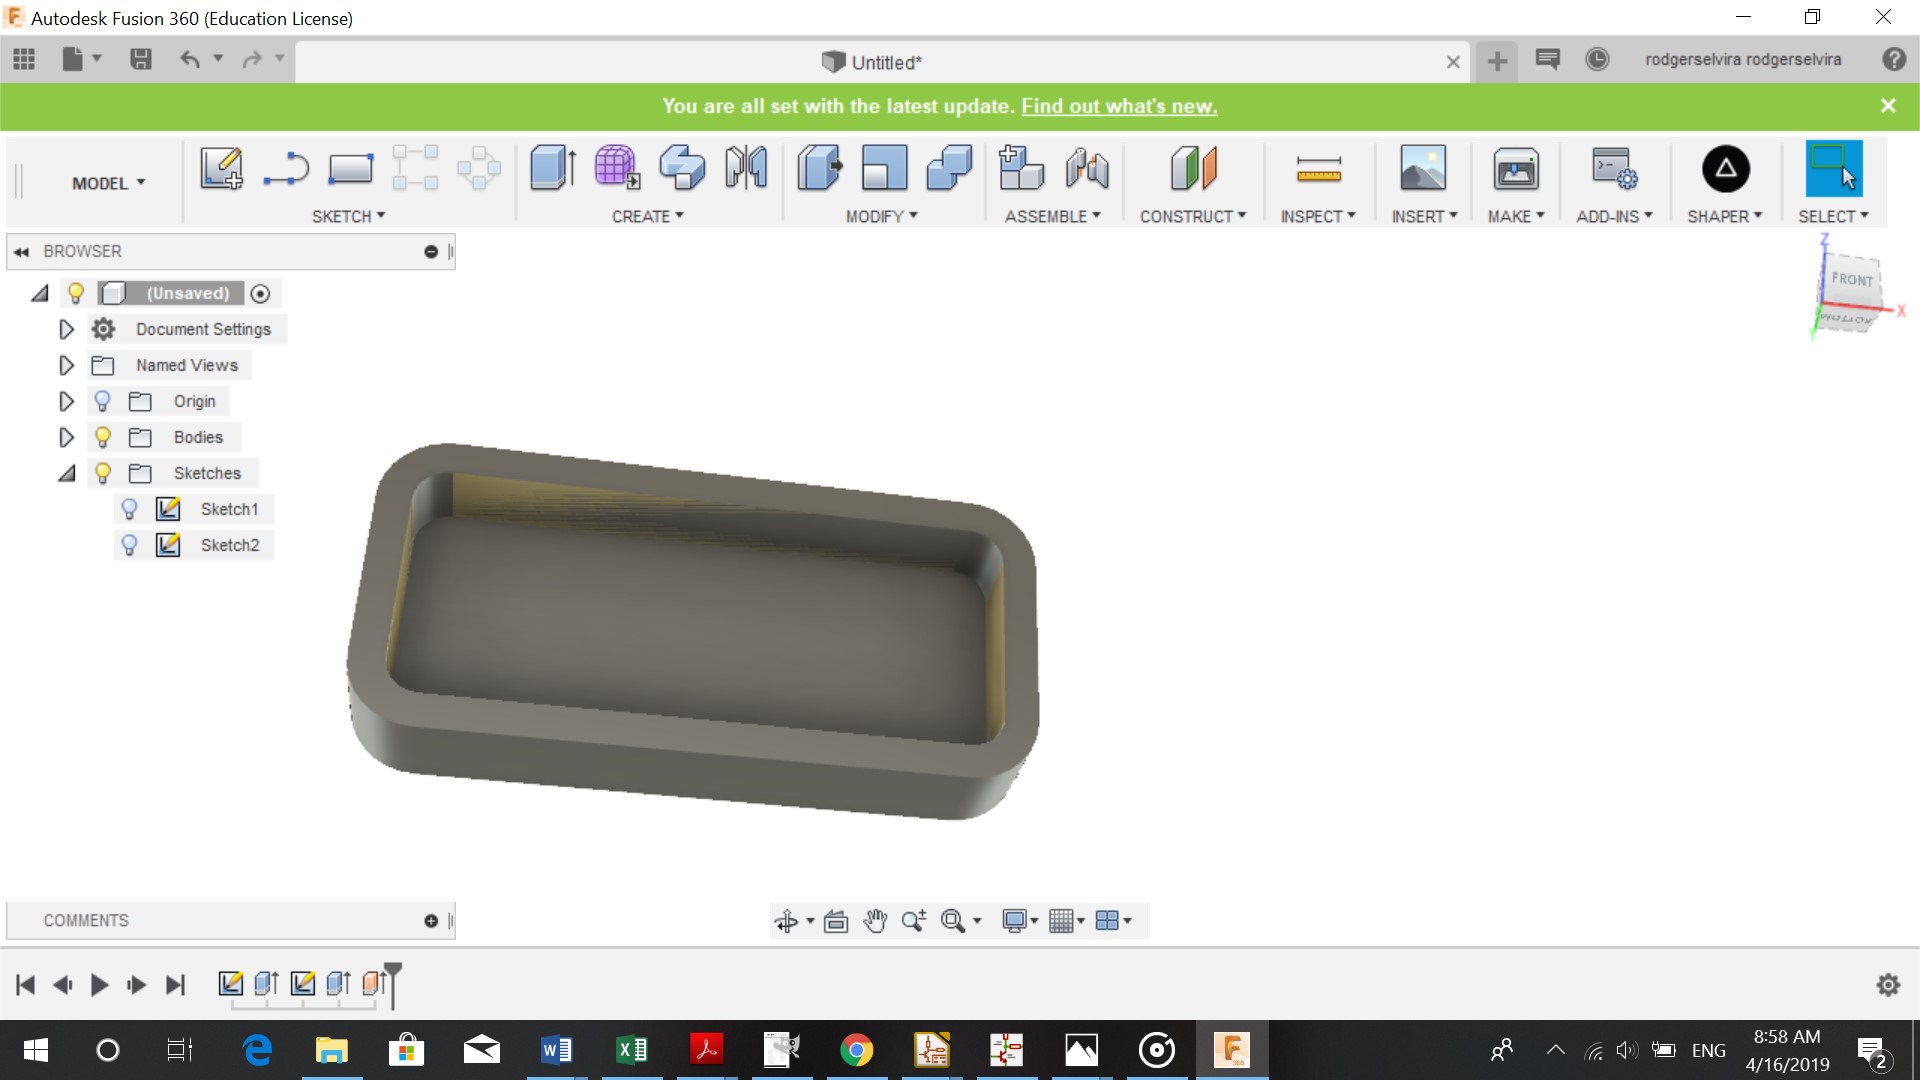This screenshot has height=1080, width=1920.
Task: Open the MODEL workspace dropdown
Action: pos(108,183)
